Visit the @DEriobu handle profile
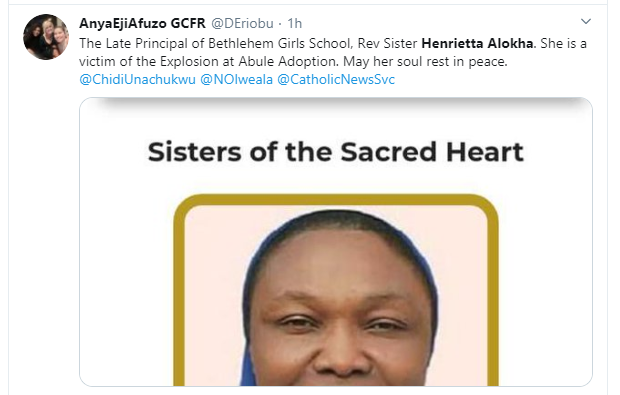The image size is (620, 395). coord(242,23)
